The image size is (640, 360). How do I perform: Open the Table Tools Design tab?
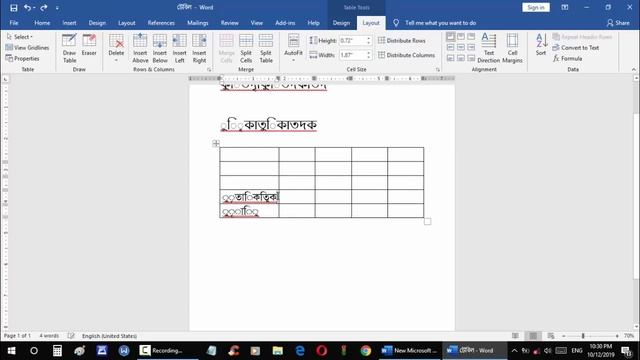[341, 23]
